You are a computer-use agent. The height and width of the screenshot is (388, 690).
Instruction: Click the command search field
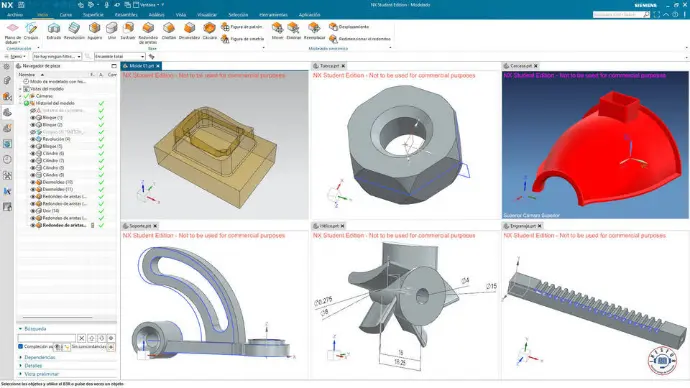coord(620,15)
